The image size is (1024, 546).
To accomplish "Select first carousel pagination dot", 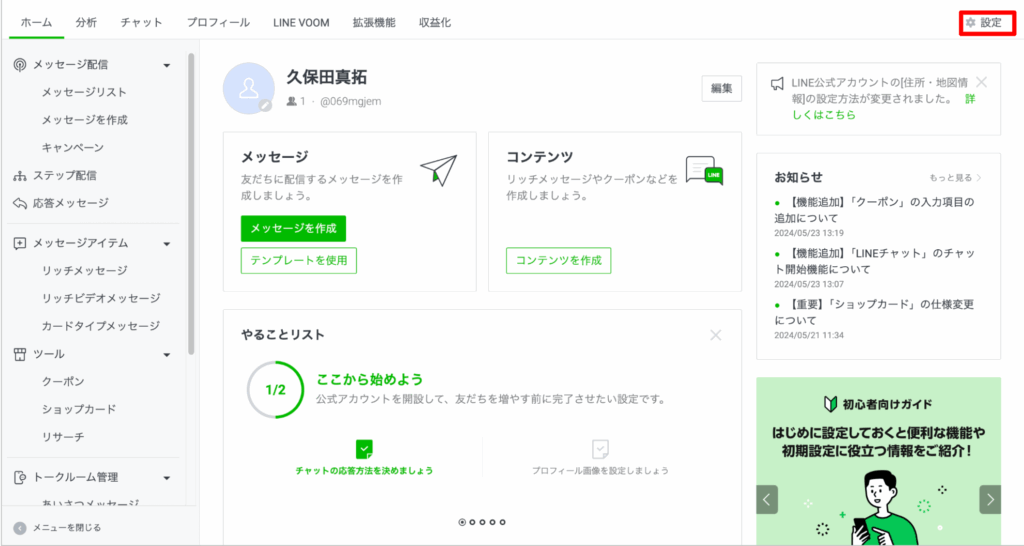I will click(462, 521).
